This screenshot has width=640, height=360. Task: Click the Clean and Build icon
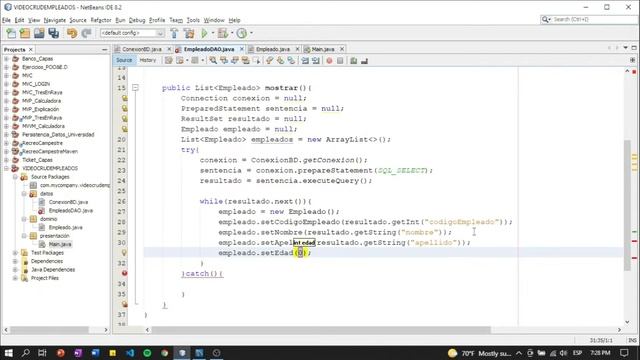coord(189,33)
